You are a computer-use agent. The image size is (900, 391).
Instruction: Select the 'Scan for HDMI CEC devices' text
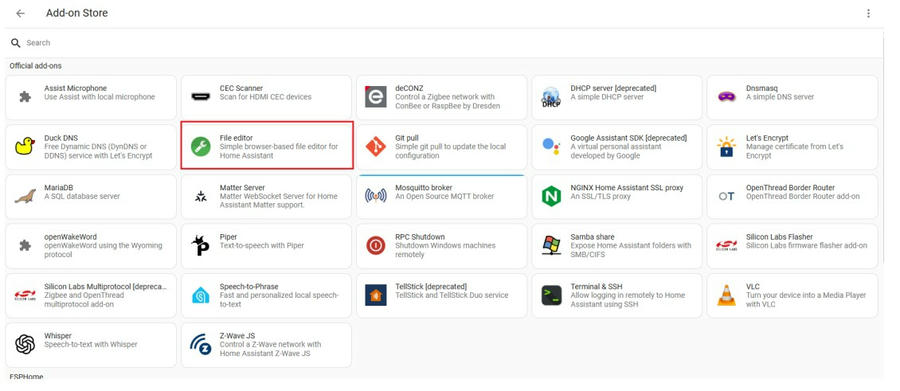[x=266, y=97]
